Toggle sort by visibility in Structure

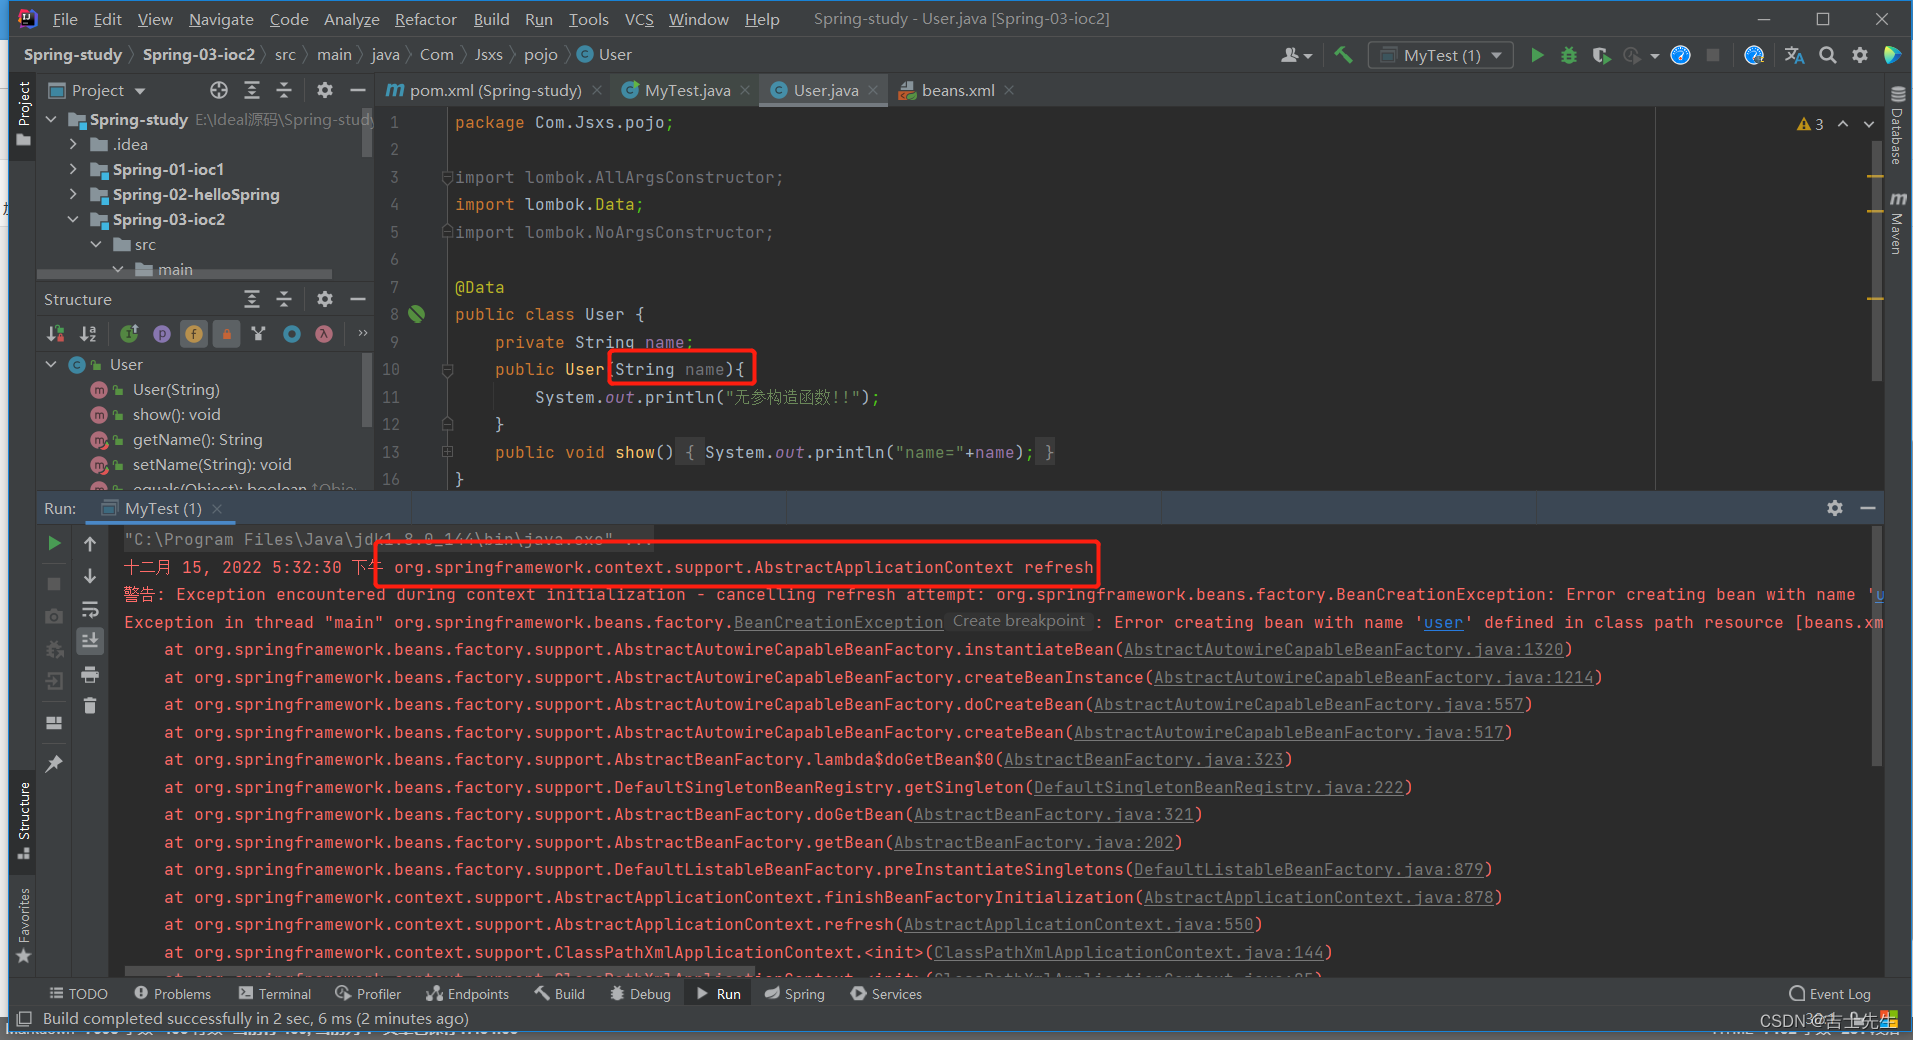[55, 334]
